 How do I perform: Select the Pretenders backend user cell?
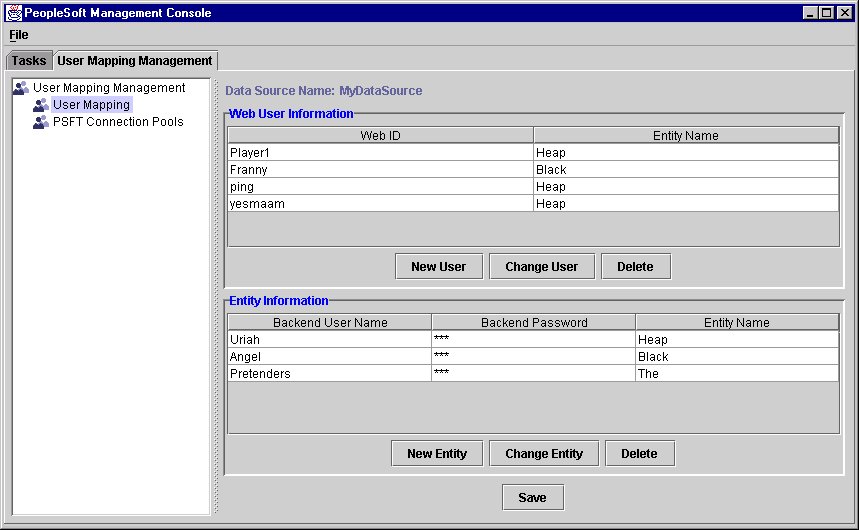coord(330,373)
